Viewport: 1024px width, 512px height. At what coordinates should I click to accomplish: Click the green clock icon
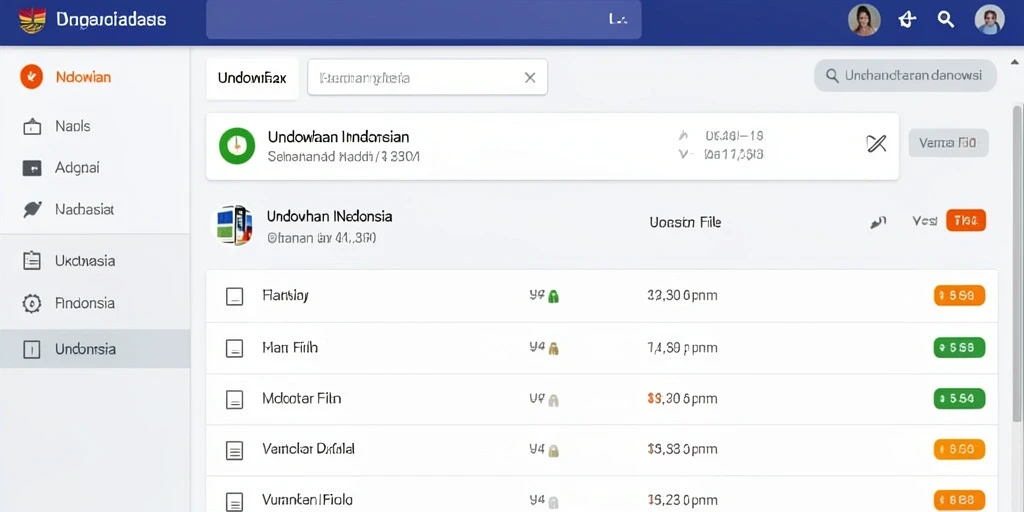[x=236, y=146]
